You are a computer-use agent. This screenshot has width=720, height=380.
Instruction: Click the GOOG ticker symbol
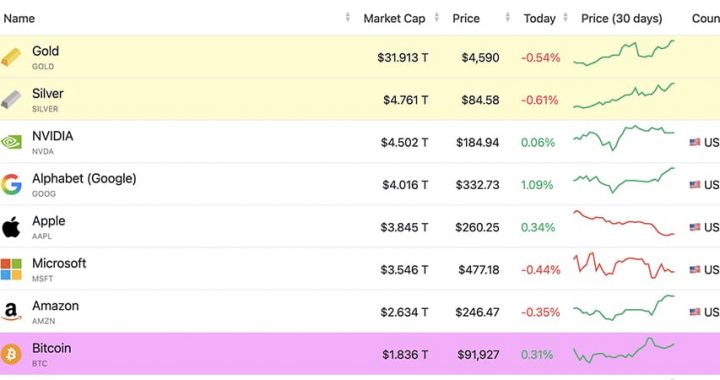44,194
